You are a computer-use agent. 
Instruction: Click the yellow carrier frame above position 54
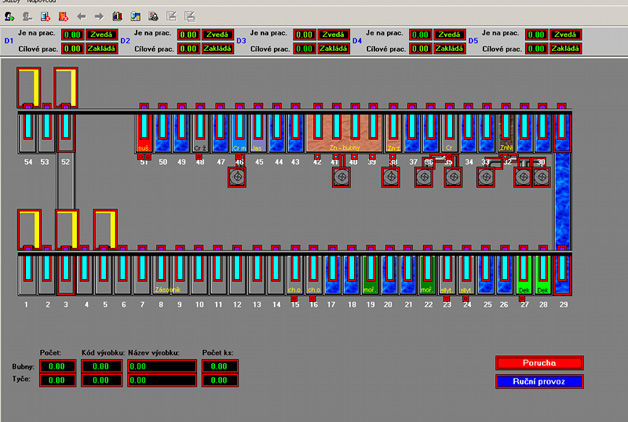pyautogui.click(x=29, y=88)
